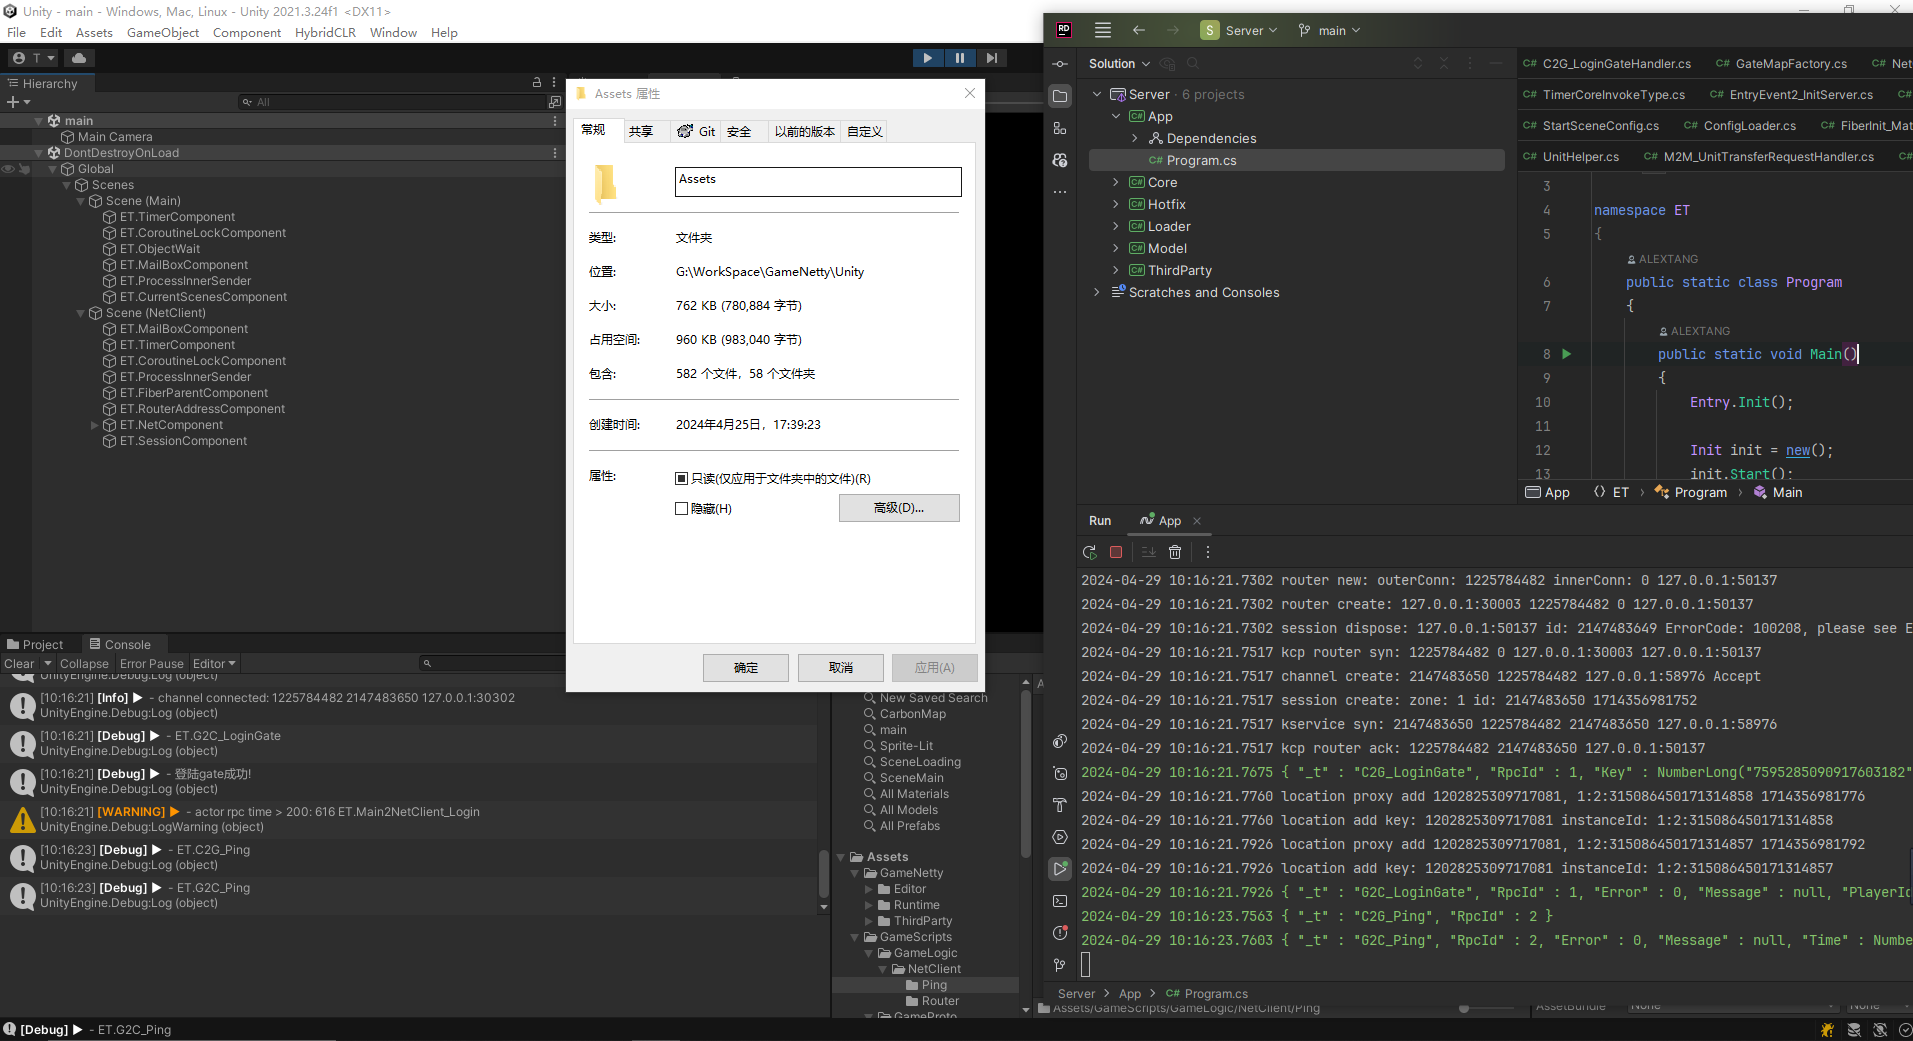The height and width of the screenshot is (1041, 1913).
Task: Open Rider Commit tool window icon
Action: pyautogui.click(x=1060, y=64)
